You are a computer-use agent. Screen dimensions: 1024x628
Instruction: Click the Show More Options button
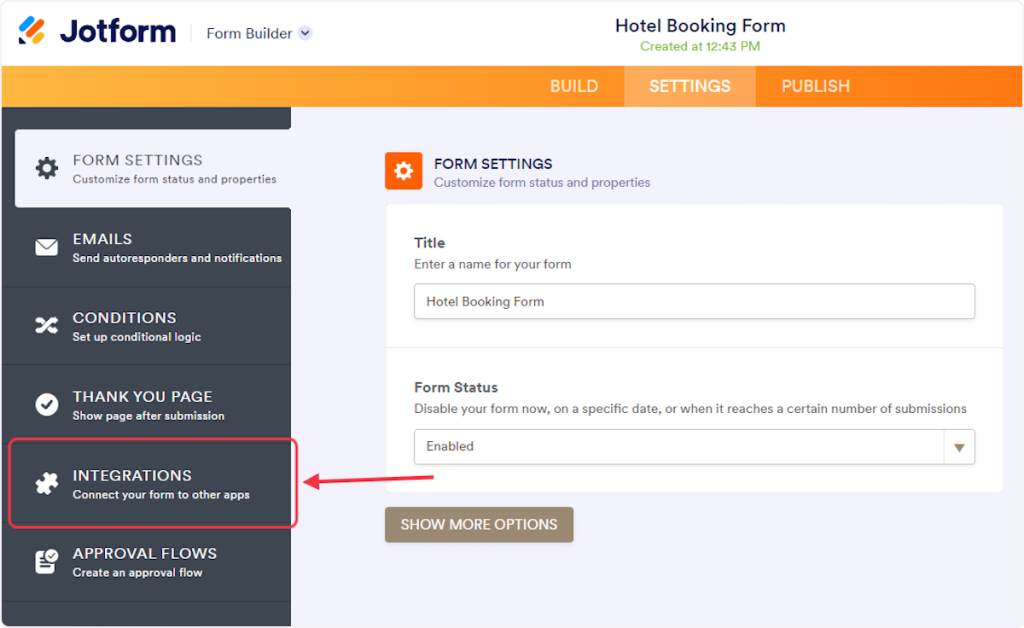click(479, 524)
